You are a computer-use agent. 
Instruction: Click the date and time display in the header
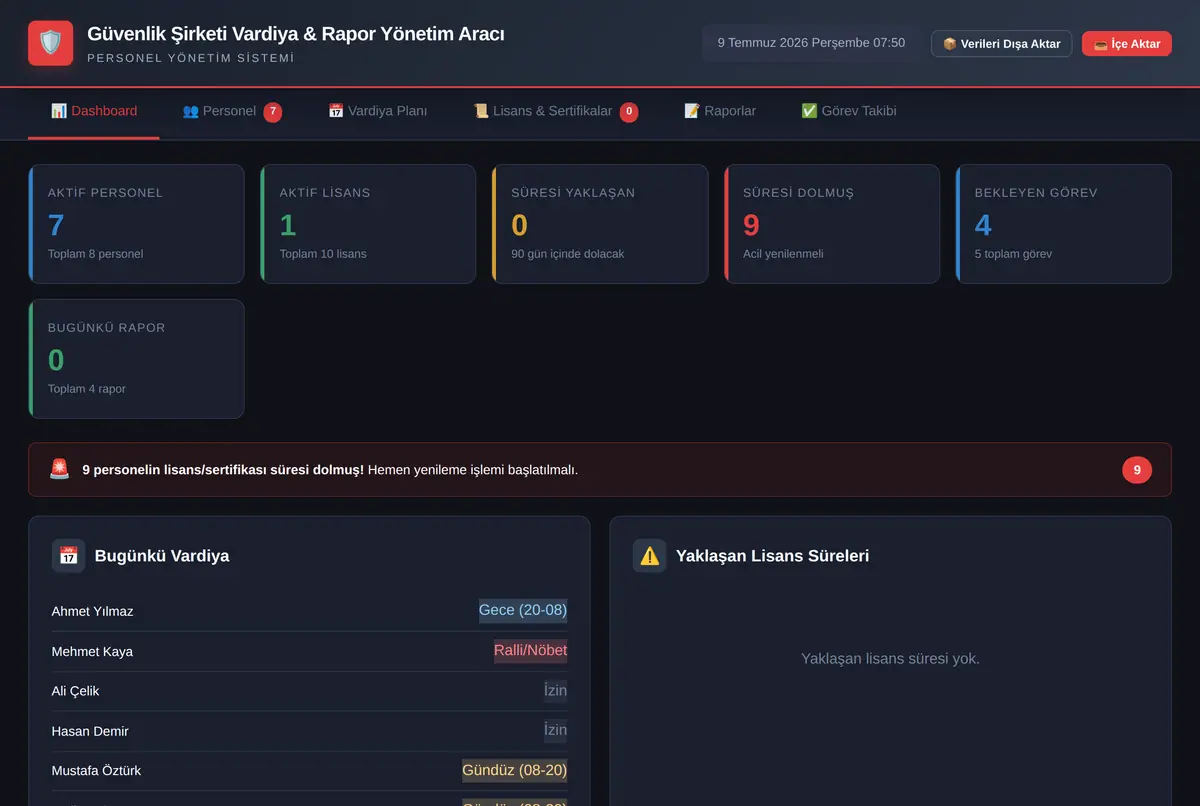811,43
